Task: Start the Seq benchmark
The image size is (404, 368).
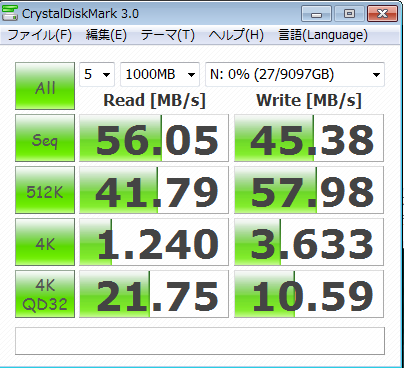Action: pos(45,138)
